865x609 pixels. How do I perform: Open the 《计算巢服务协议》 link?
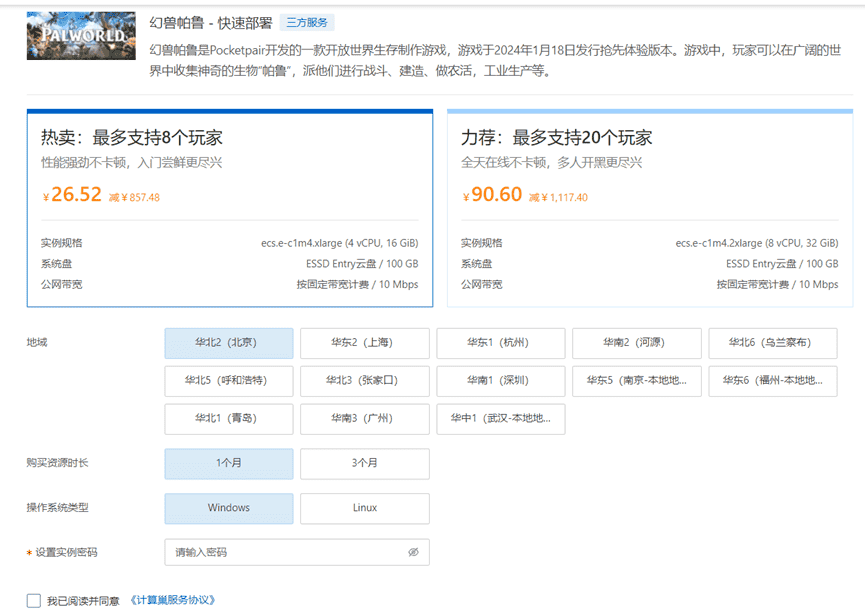click(172, 601)
